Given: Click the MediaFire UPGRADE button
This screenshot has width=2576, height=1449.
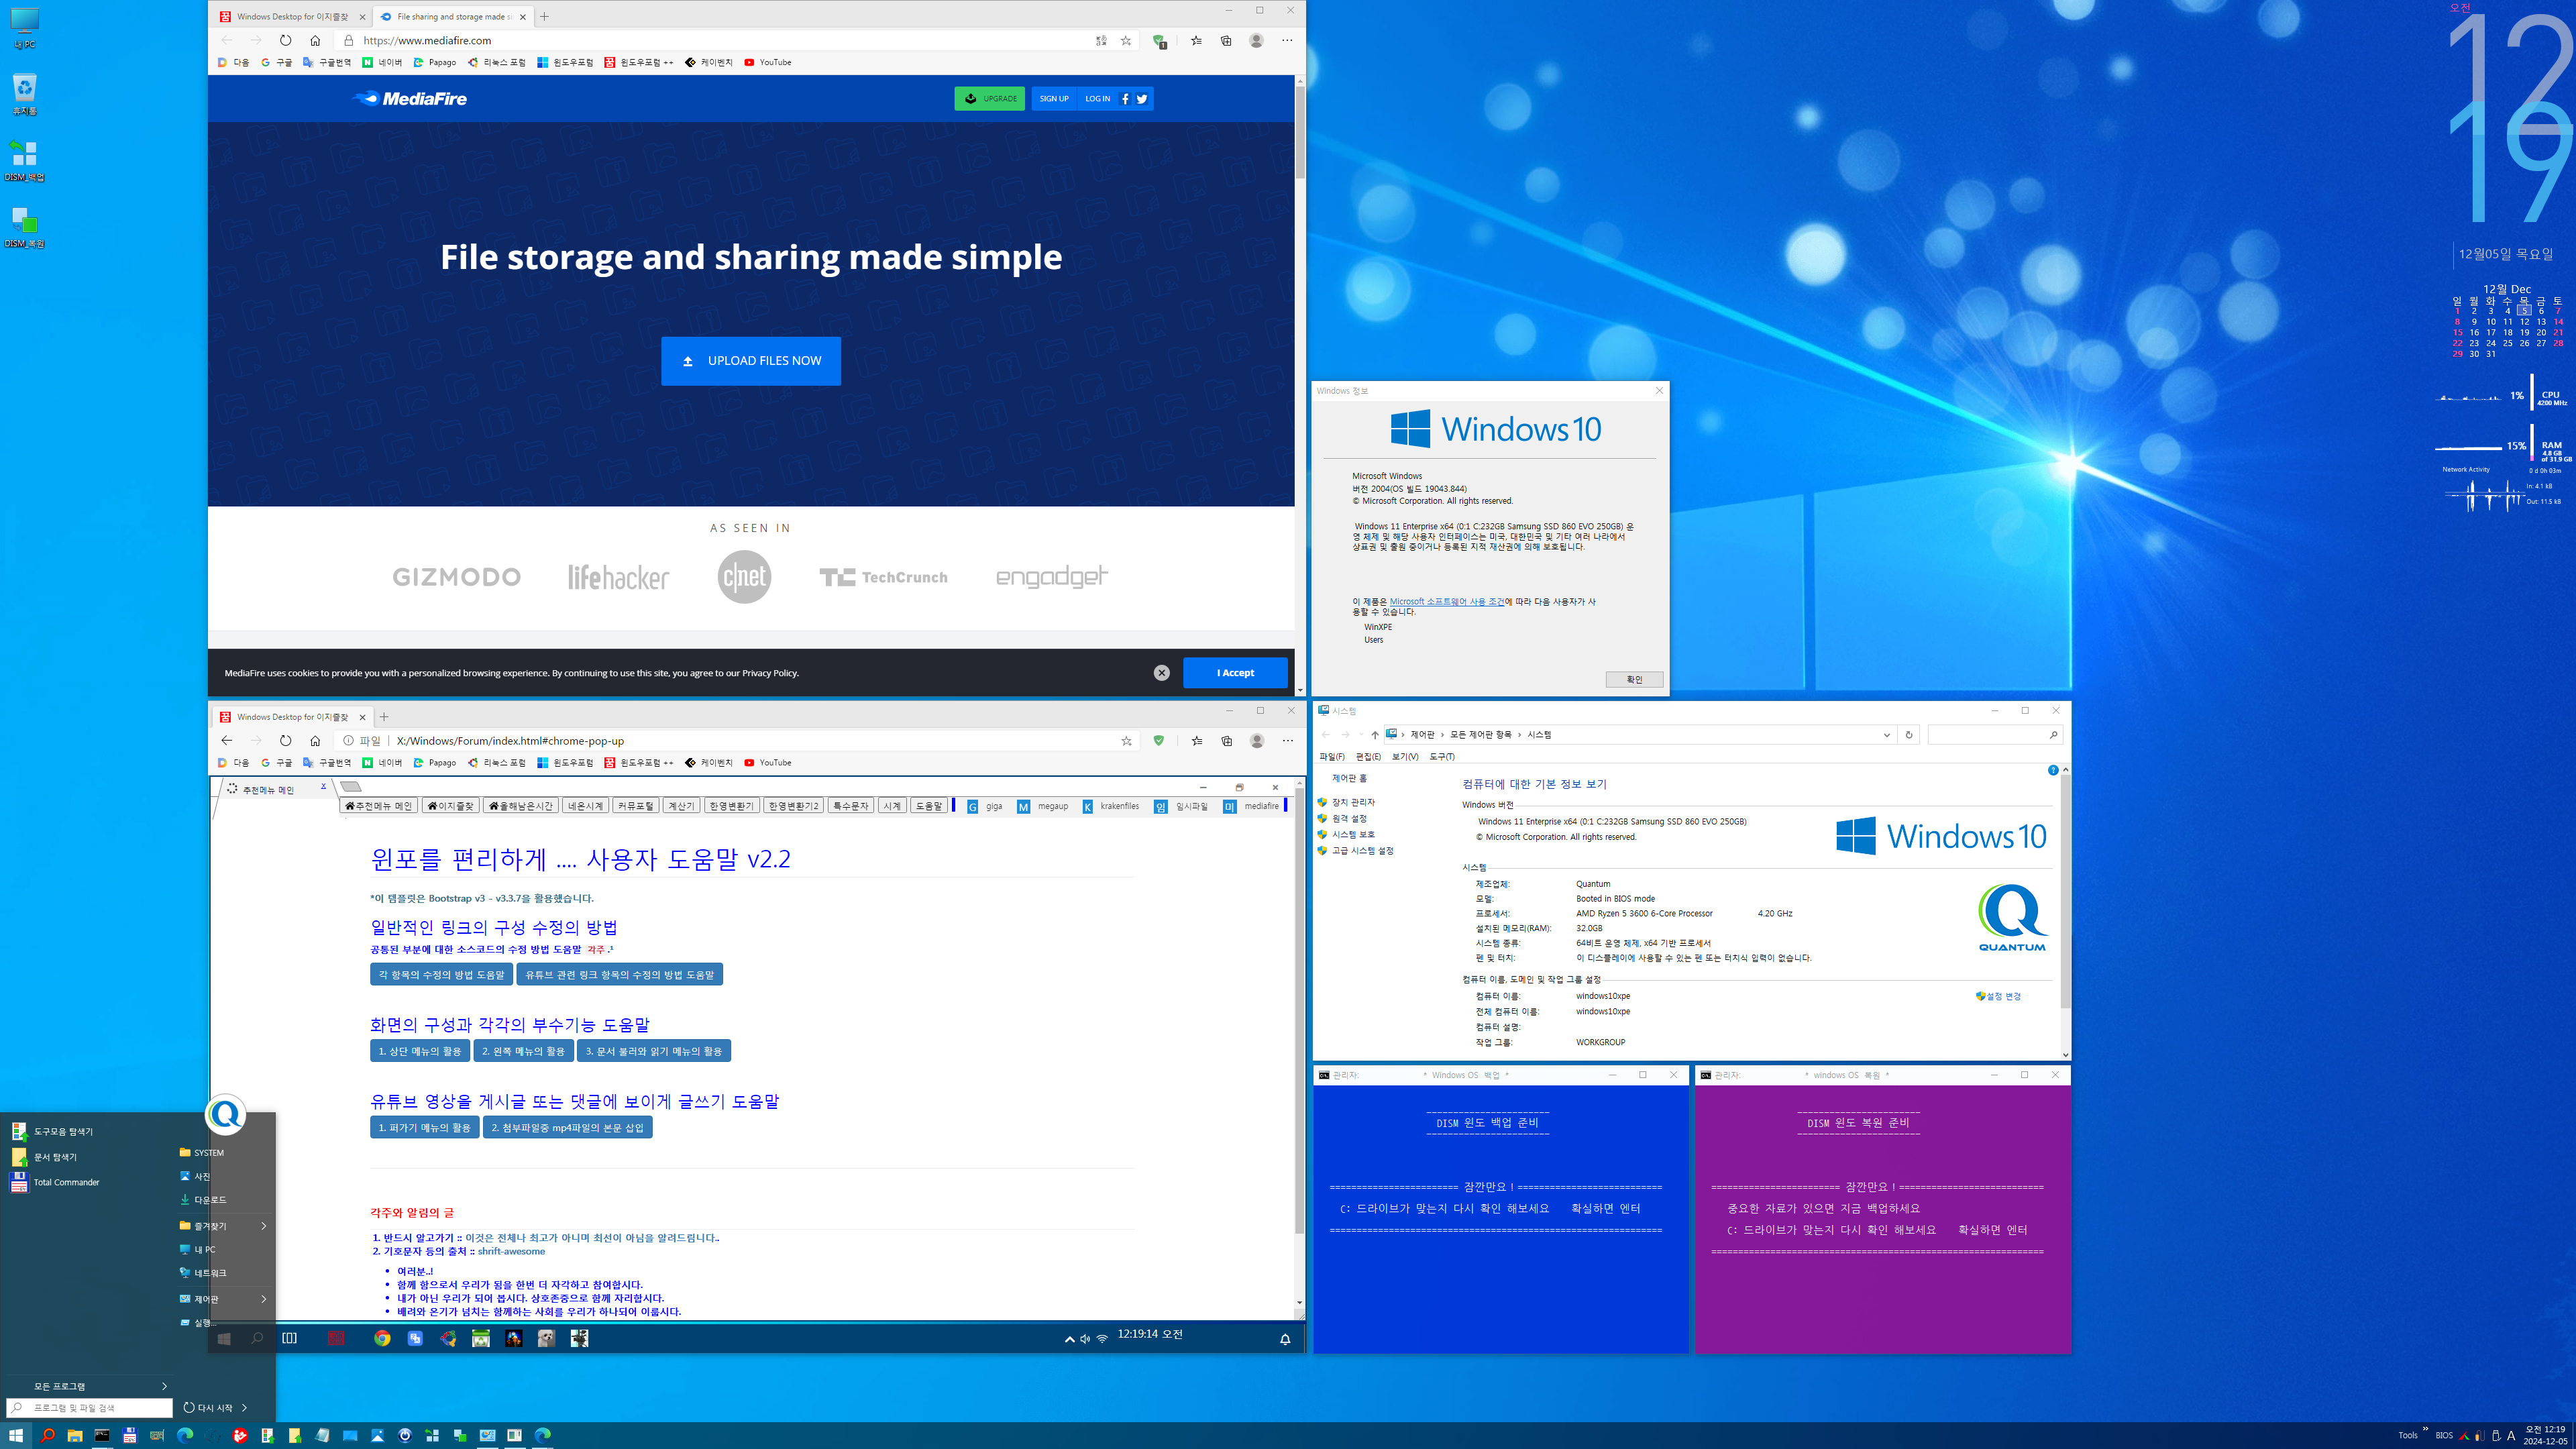Looking at the screenshot, I should point(989,99).
